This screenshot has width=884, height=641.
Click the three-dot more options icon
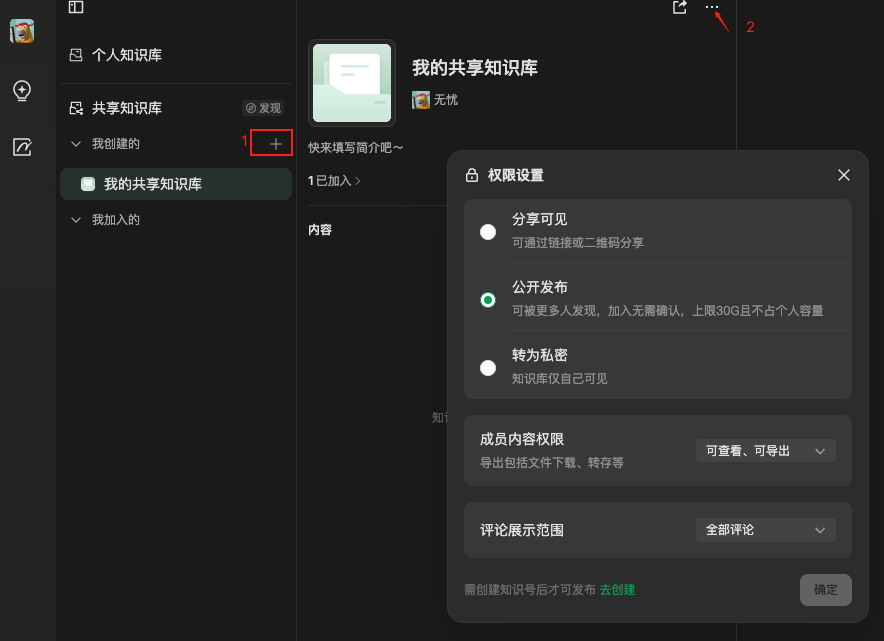(x=711, y=8)
